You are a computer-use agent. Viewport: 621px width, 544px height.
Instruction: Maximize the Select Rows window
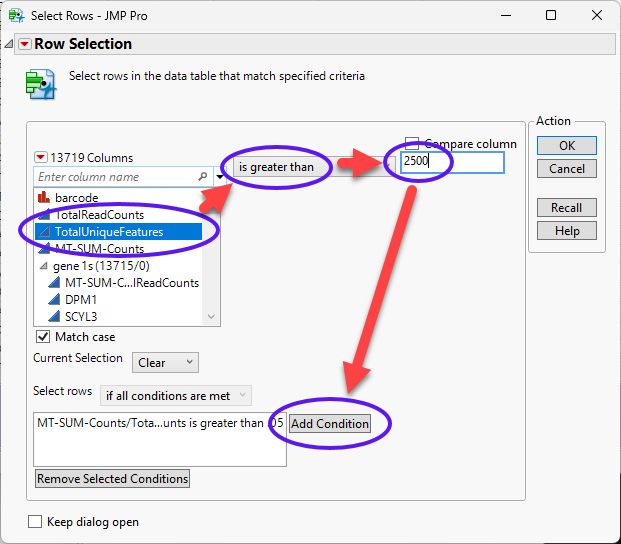point(551,15)
